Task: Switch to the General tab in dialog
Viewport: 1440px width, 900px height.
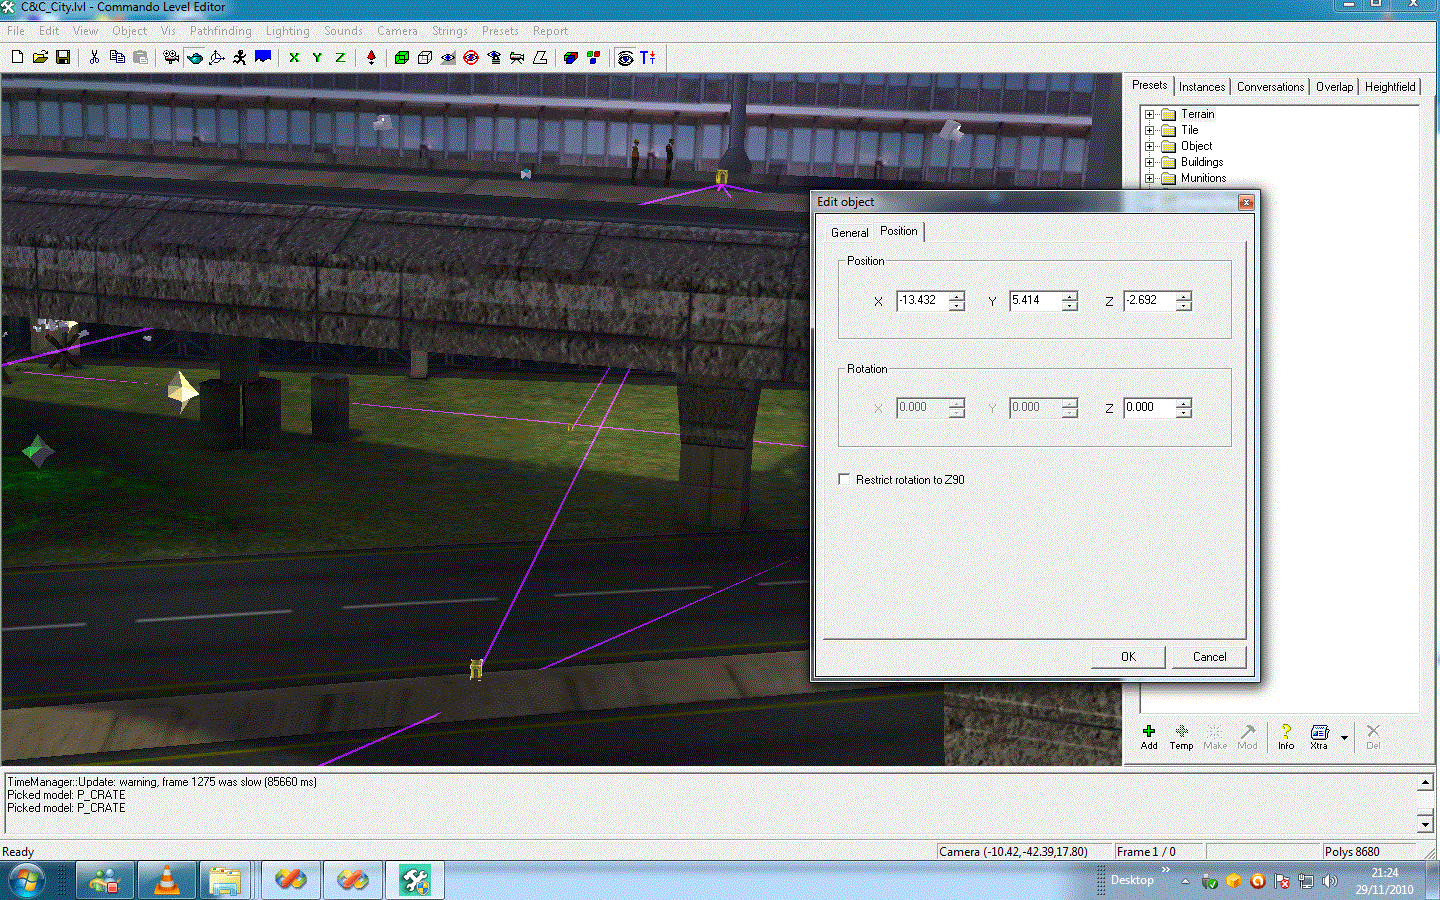Action: click(x=849, y=232)
